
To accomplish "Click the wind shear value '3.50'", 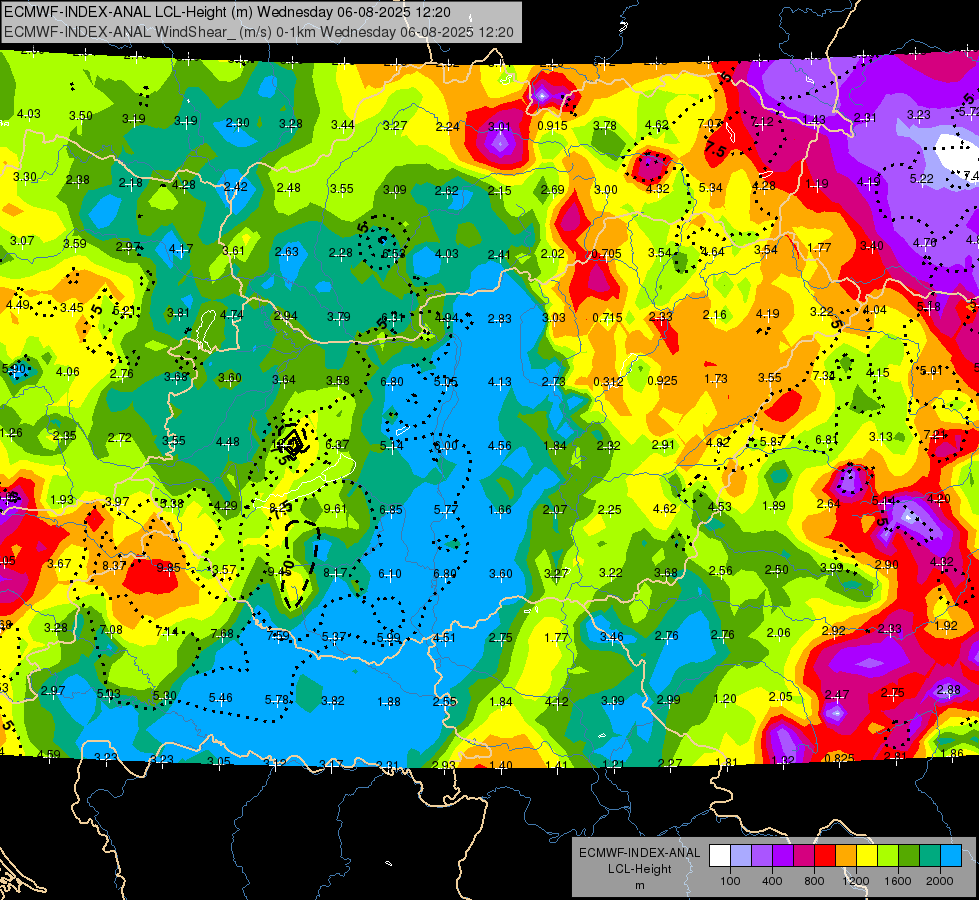I will click(x=81, y=116).
